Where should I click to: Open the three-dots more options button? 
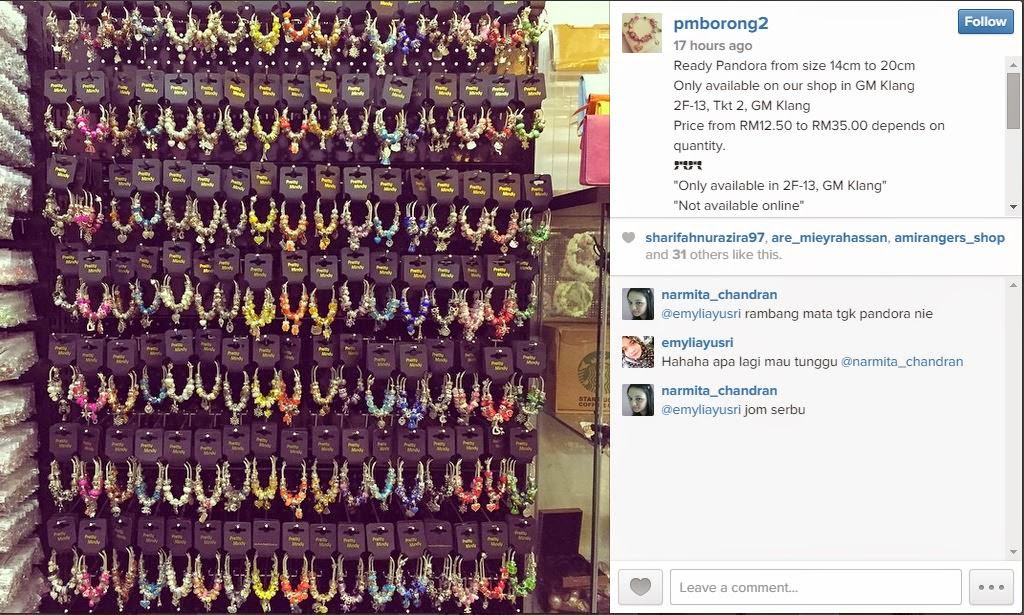[x=991, y=587]
